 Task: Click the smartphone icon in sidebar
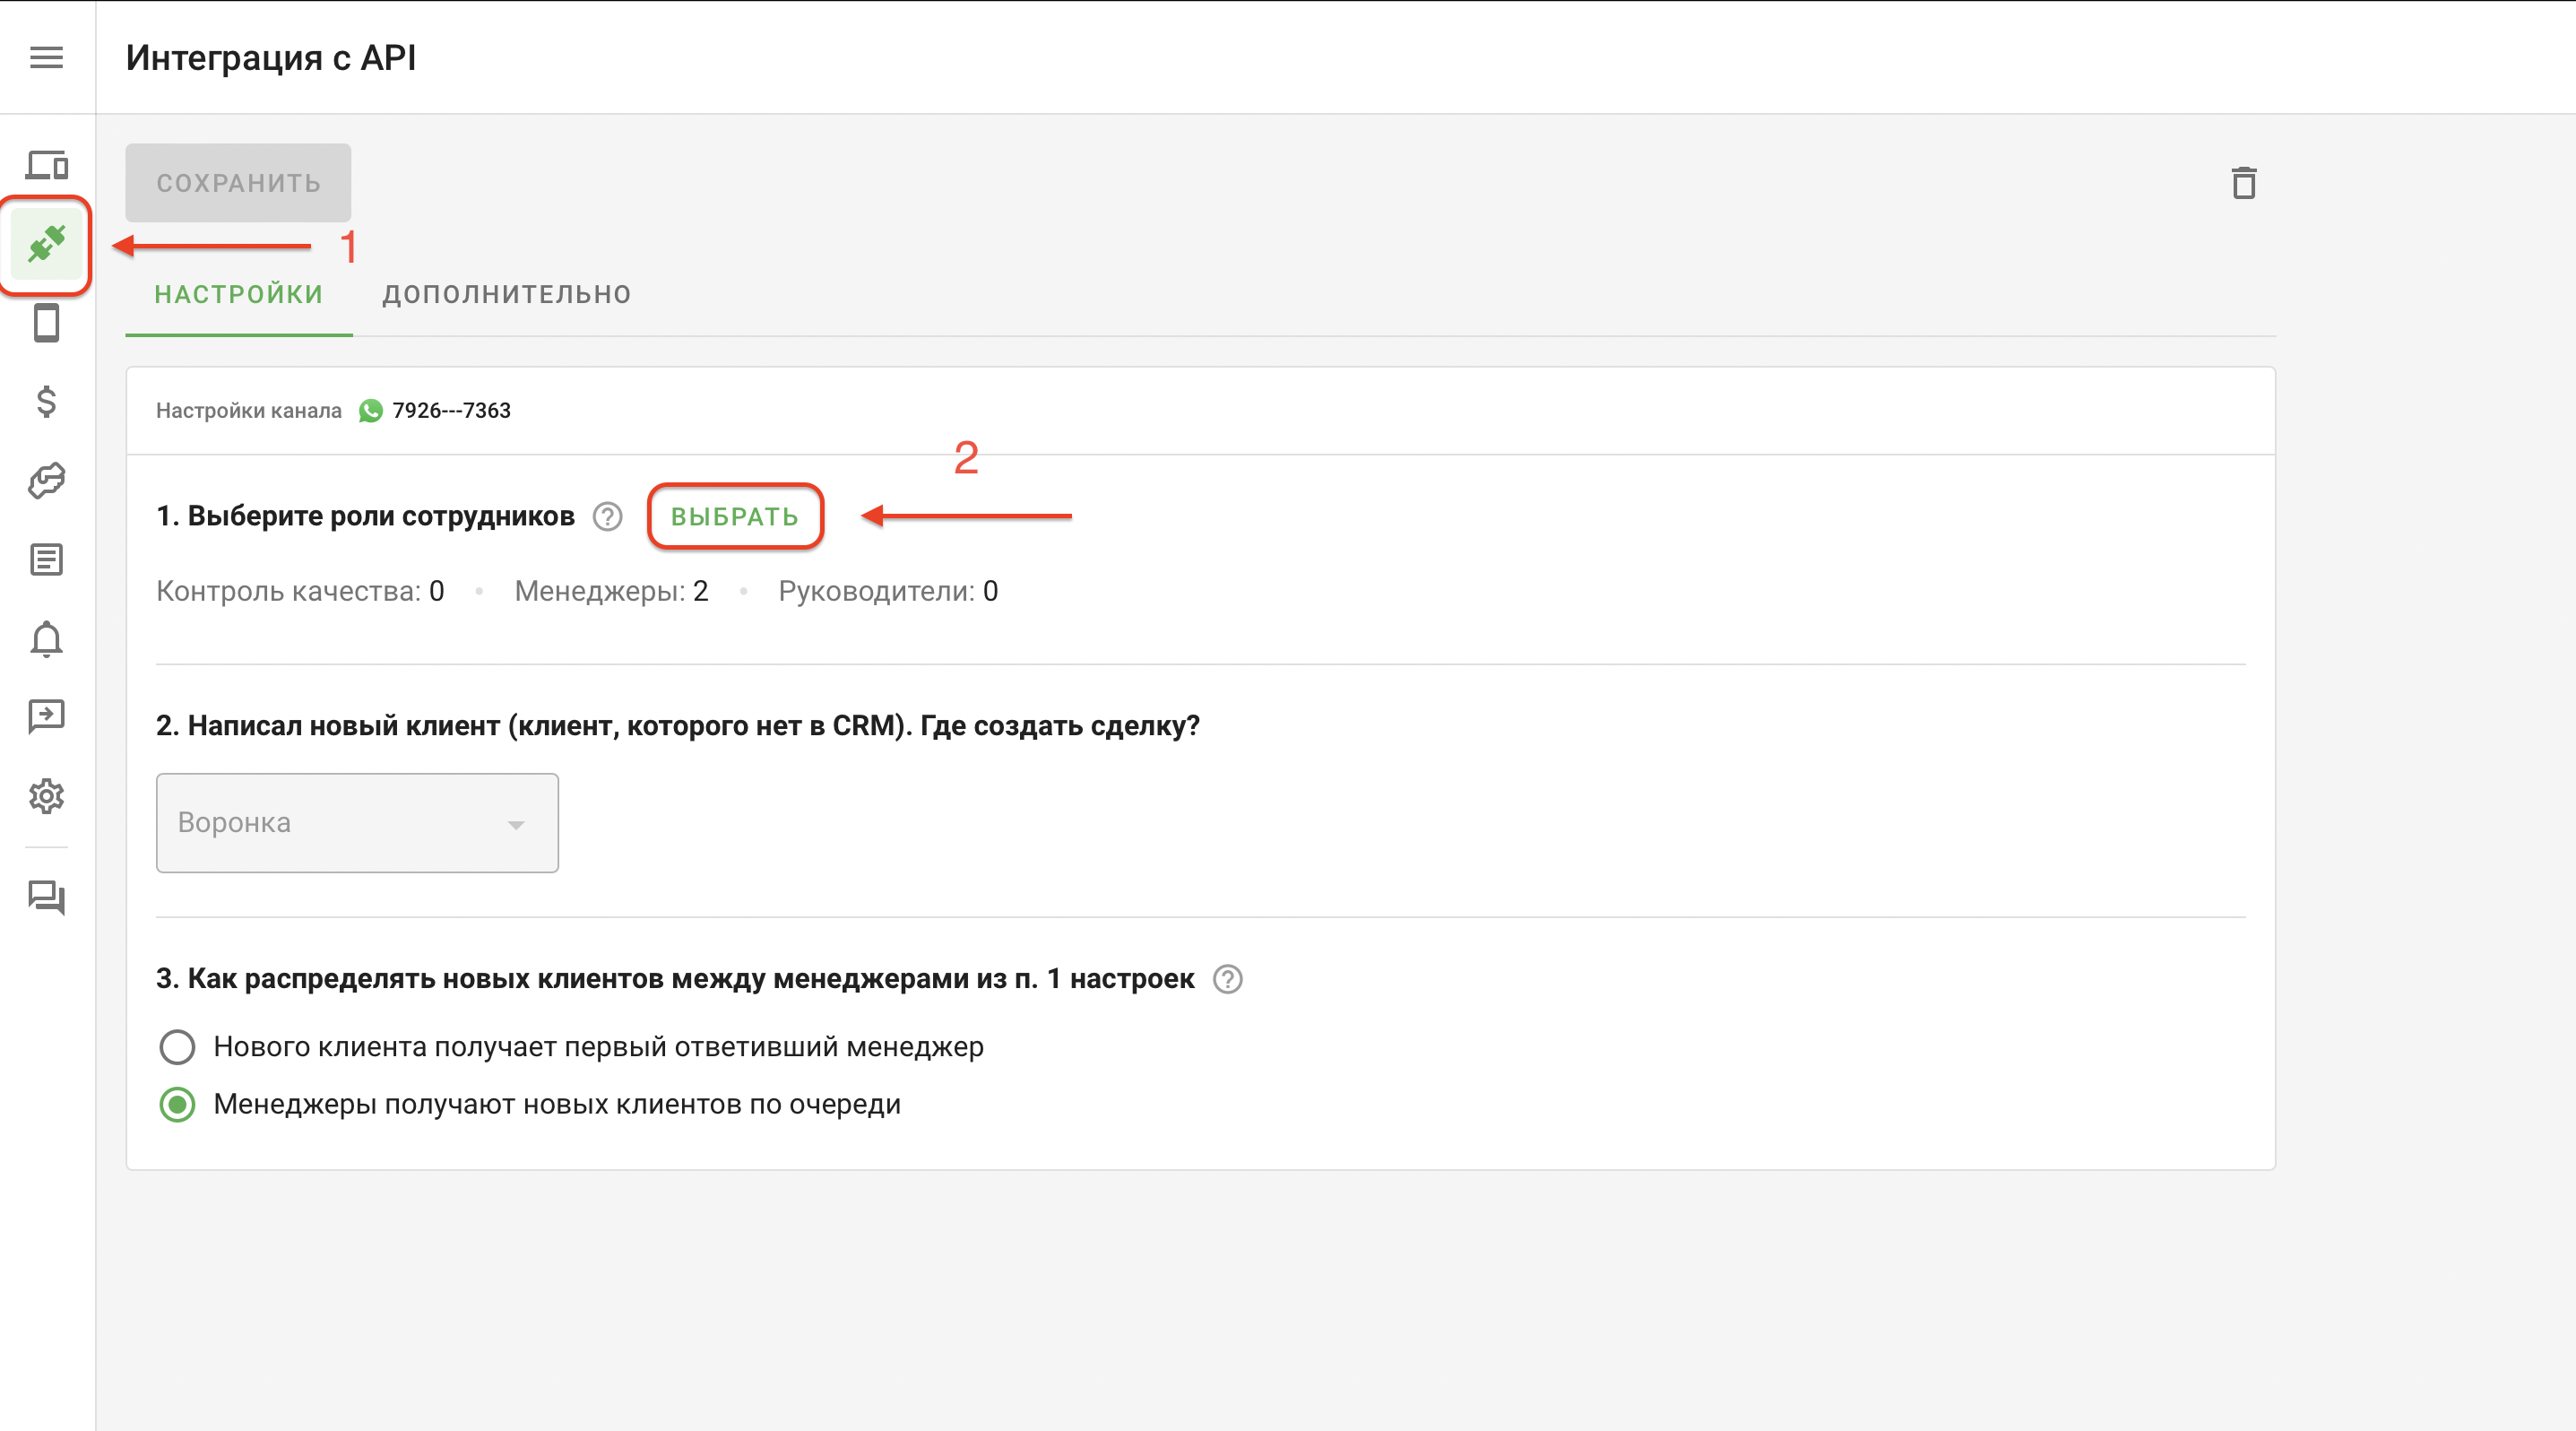[x=46, y=323]
